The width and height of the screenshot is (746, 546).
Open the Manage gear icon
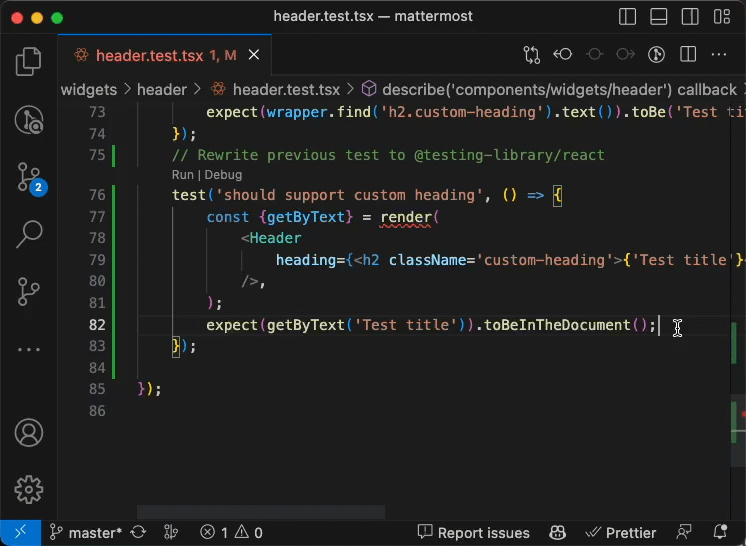(x=29, y=489)
